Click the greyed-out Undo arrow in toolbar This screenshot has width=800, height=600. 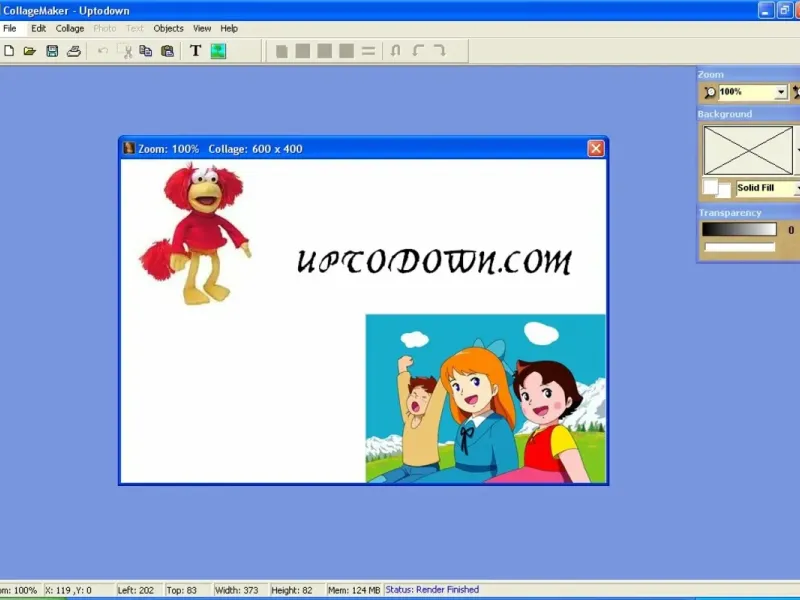[x=103, y=51]
